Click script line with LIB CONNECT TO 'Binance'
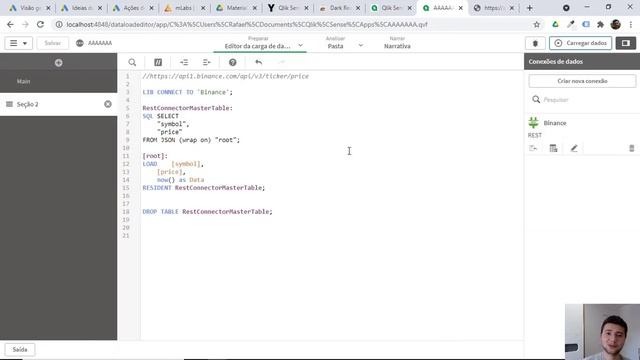The height and width of the screenshot is (360, 640). pos(188,92)
